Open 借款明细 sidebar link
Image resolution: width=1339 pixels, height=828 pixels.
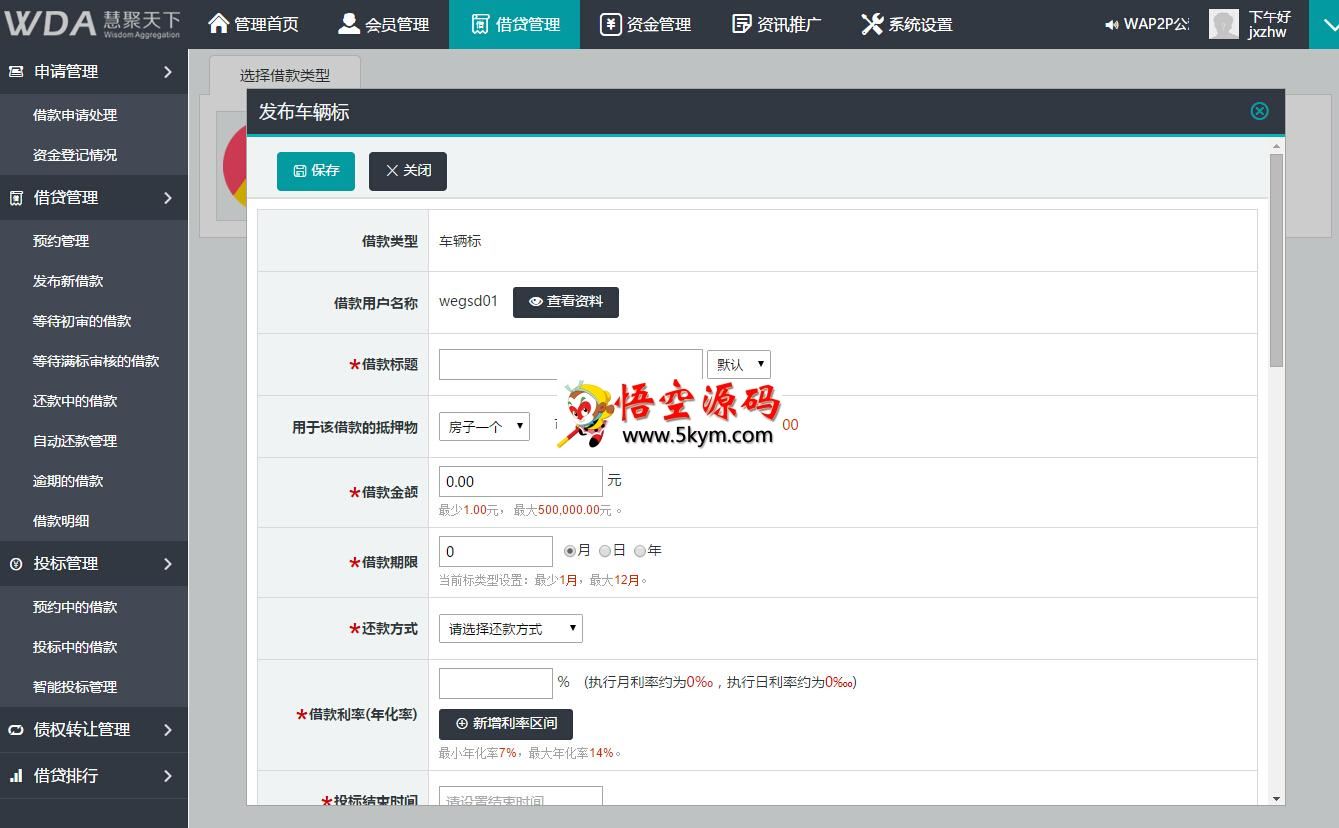pyautogui.click(x=61, y=521)
